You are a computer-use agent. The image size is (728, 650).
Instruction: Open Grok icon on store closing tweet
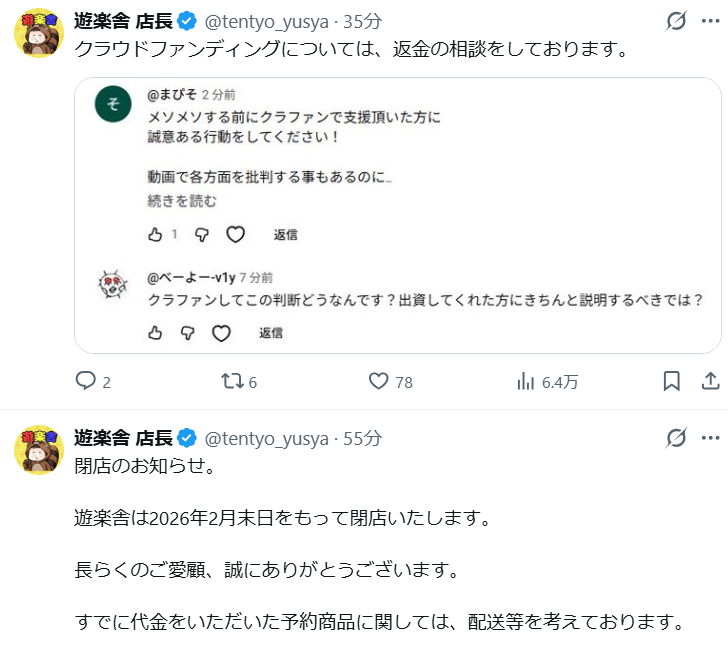click(676, 437)
